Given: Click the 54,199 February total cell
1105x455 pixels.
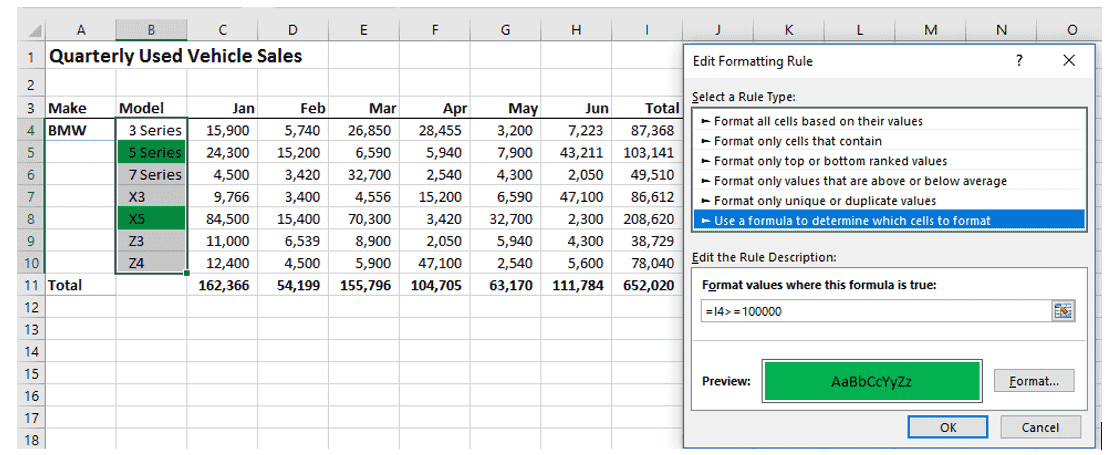Looking at the screenshot, I should pyautogui.click(x=293, y=285).
